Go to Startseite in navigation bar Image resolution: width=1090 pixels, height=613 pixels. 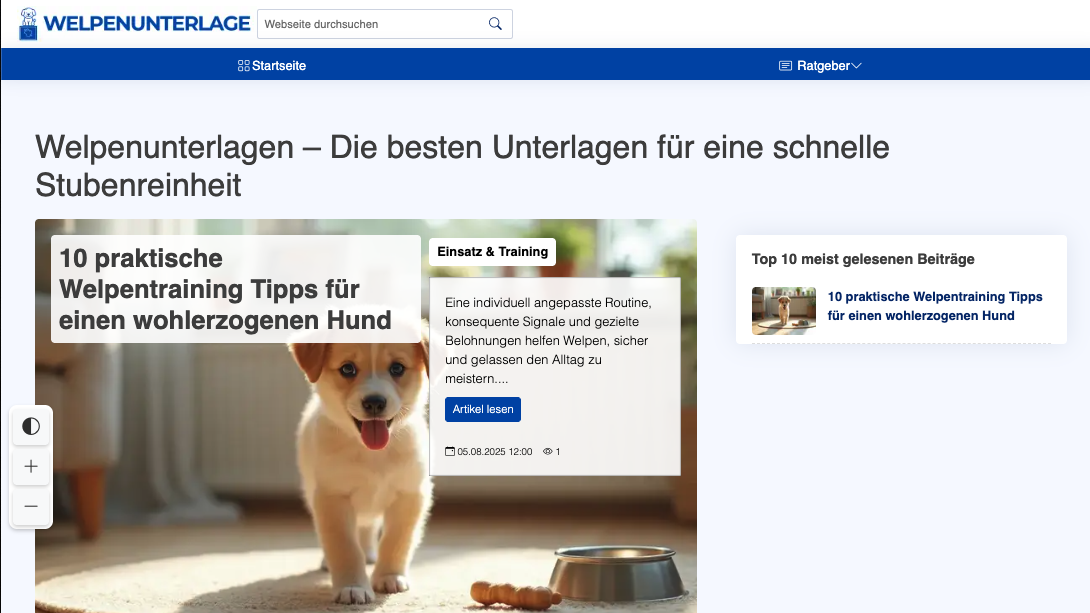point(279,66)
